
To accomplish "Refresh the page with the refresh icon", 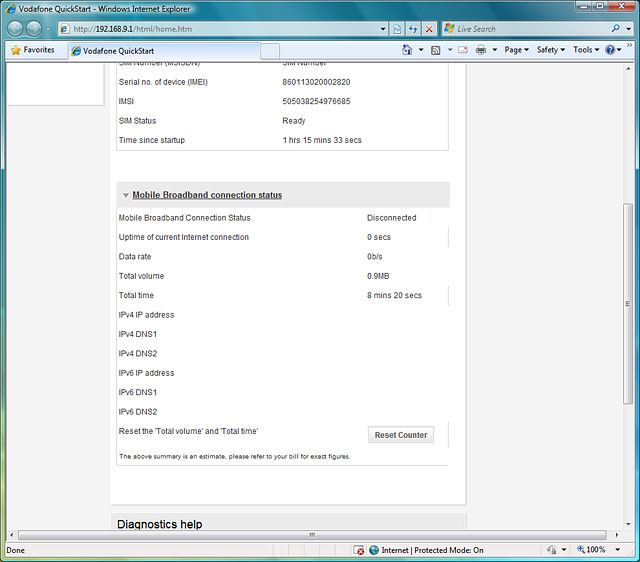I will [x=412, y=29].
